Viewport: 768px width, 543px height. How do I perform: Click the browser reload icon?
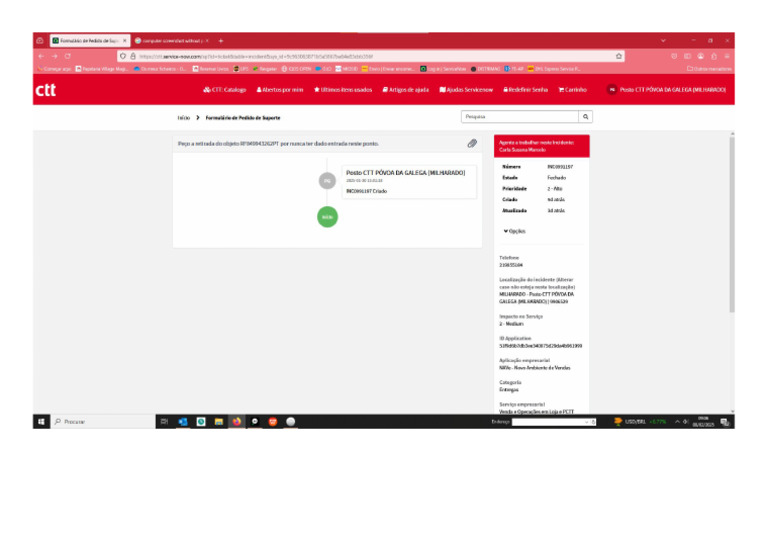67,56
